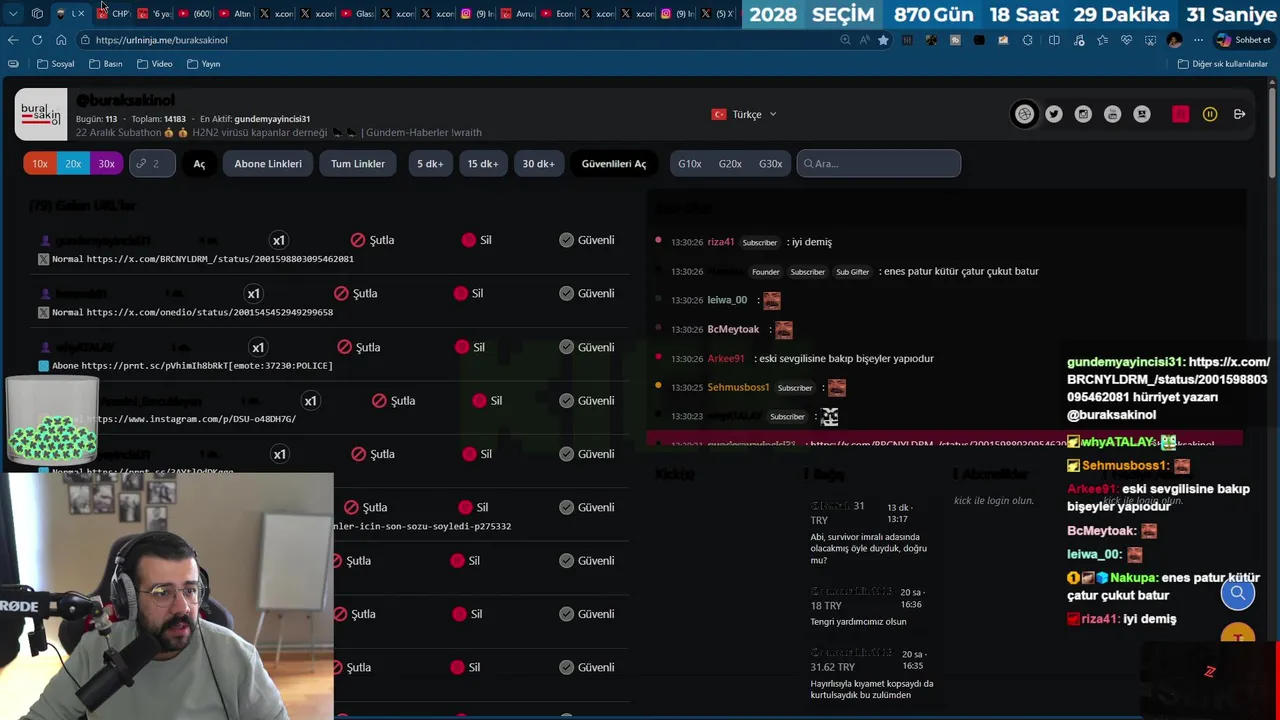Open browser Settings and more ellipsis
Screen dimensions: 1280x720
point(1198,40)
